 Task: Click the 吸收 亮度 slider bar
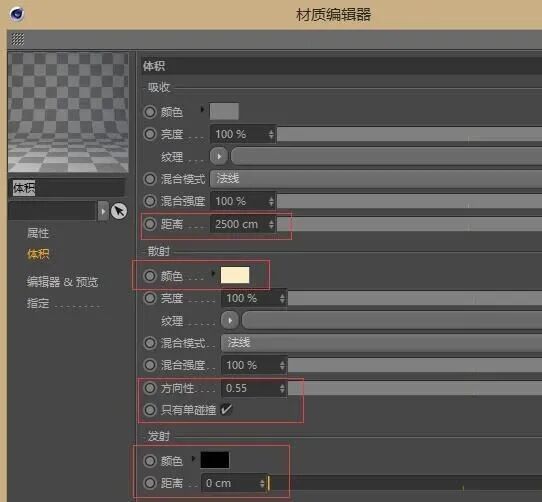pos(409,134)
